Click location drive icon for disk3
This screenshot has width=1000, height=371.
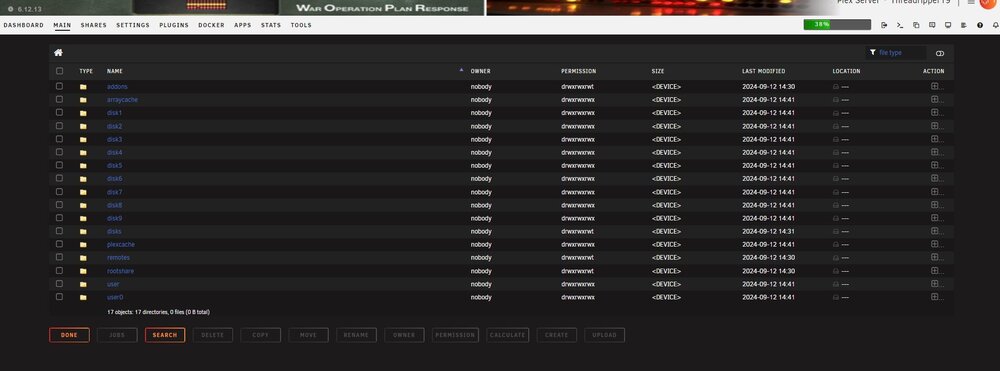pyautogui.click(x=836, y=140)
